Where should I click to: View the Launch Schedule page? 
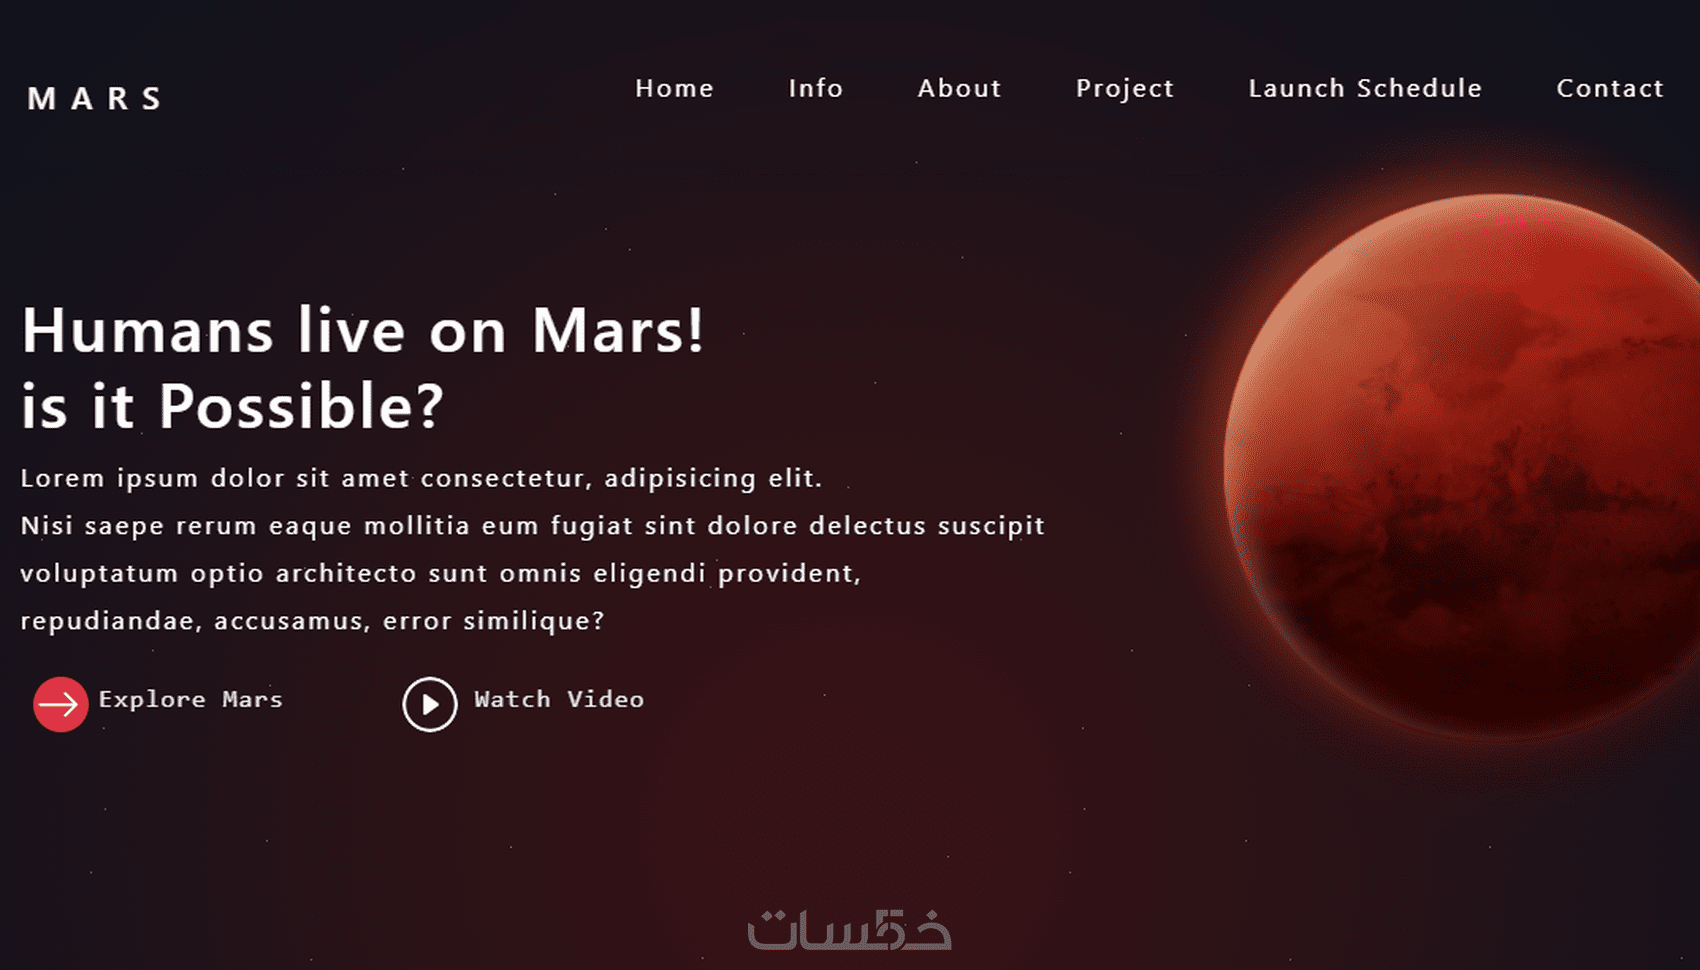tap(1365, 88)
